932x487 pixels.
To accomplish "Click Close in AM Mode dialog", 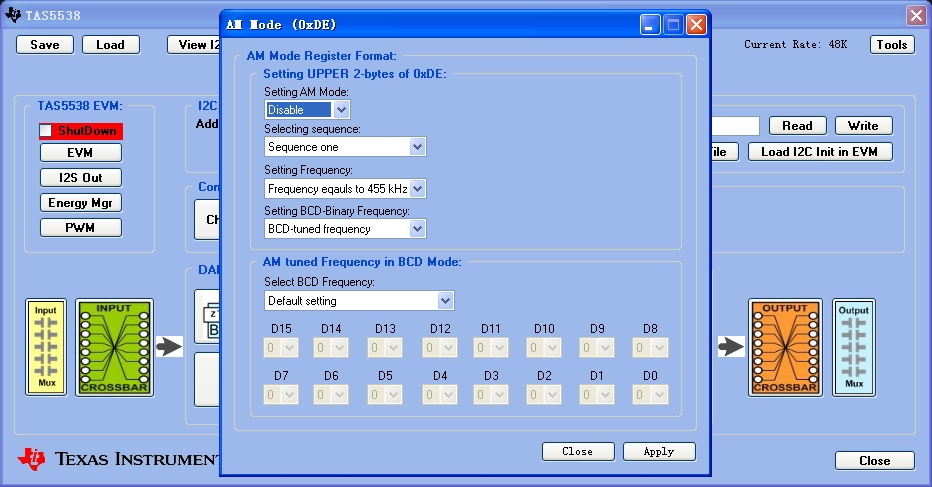I will [x=578, y=451].
